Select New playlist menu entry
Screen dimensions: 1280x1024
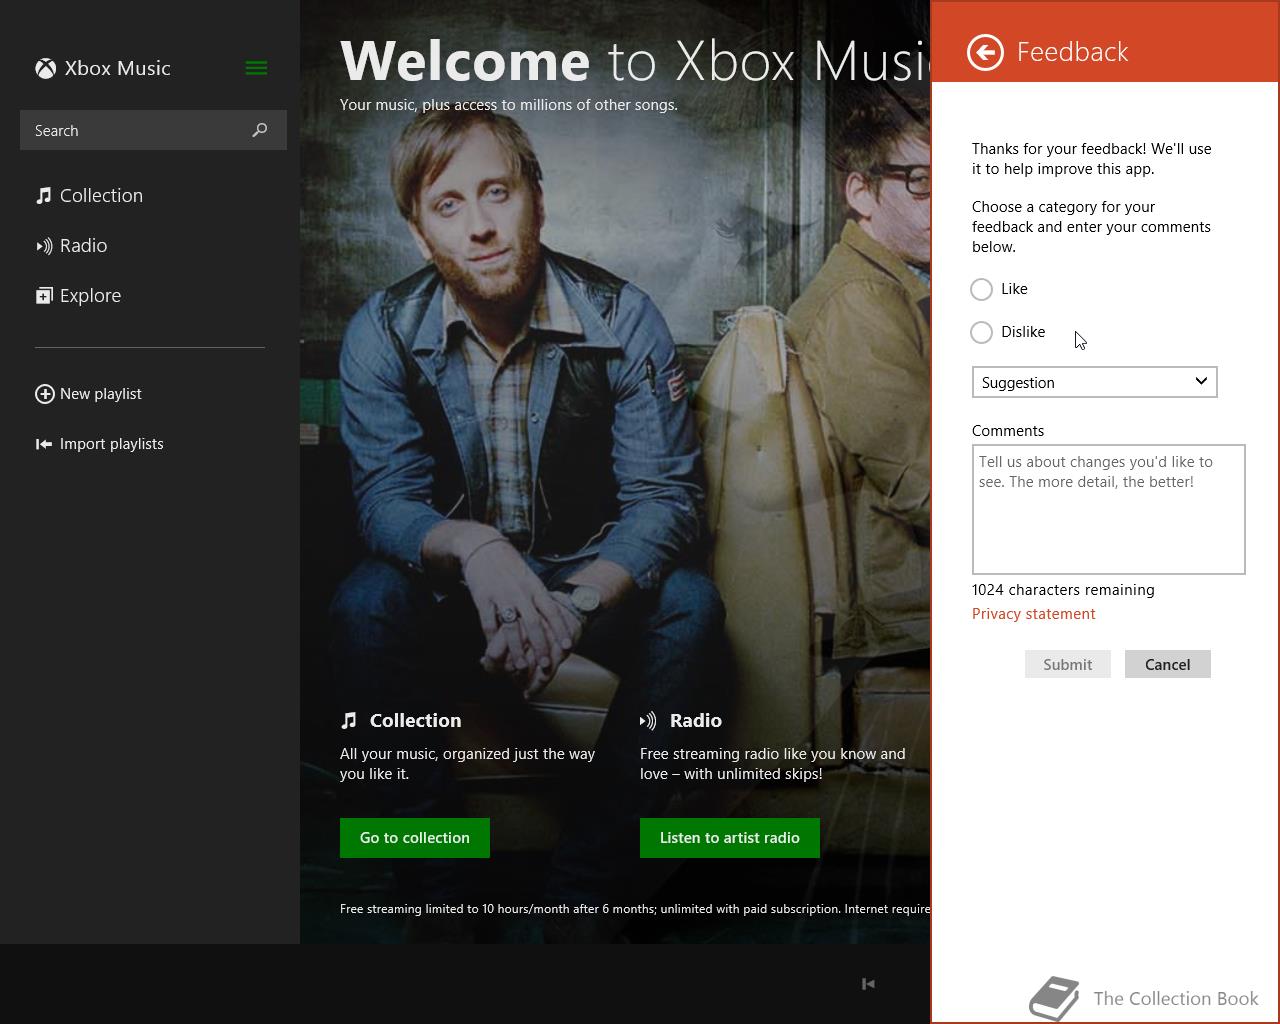tap(100, 394)
